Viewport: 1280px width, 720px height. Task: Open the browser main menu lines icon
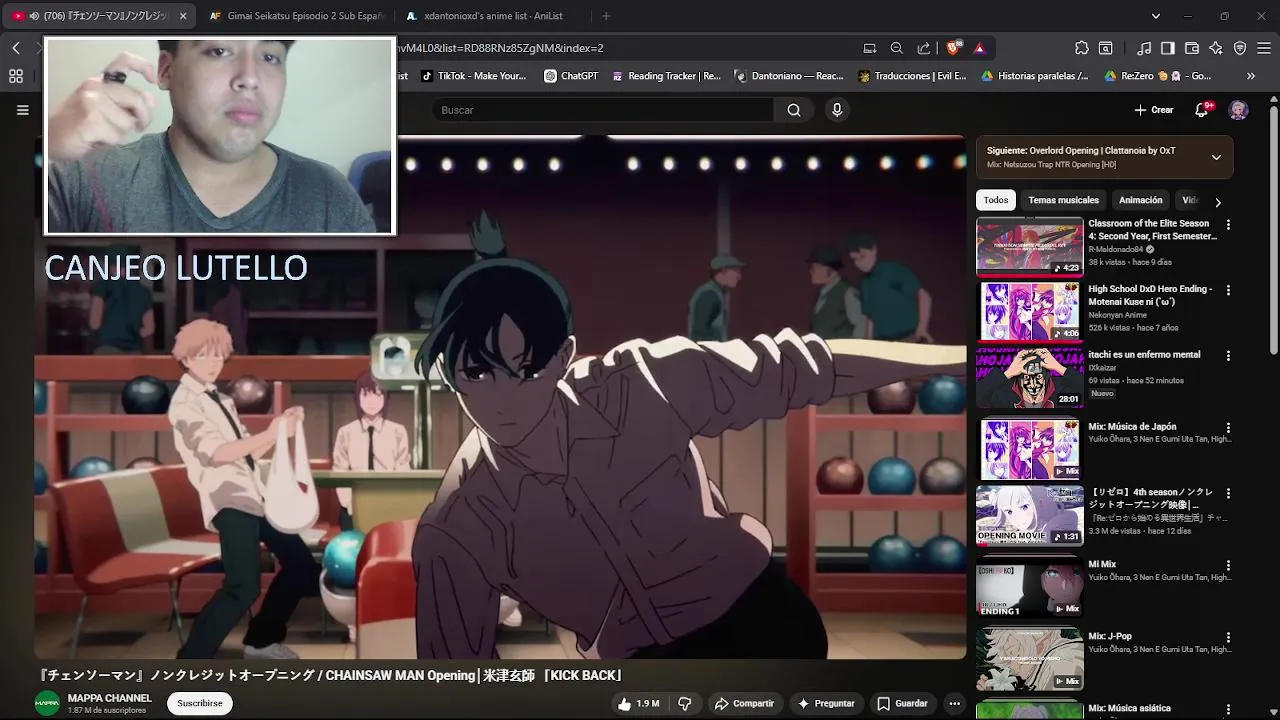click(x=1264, y=48)
